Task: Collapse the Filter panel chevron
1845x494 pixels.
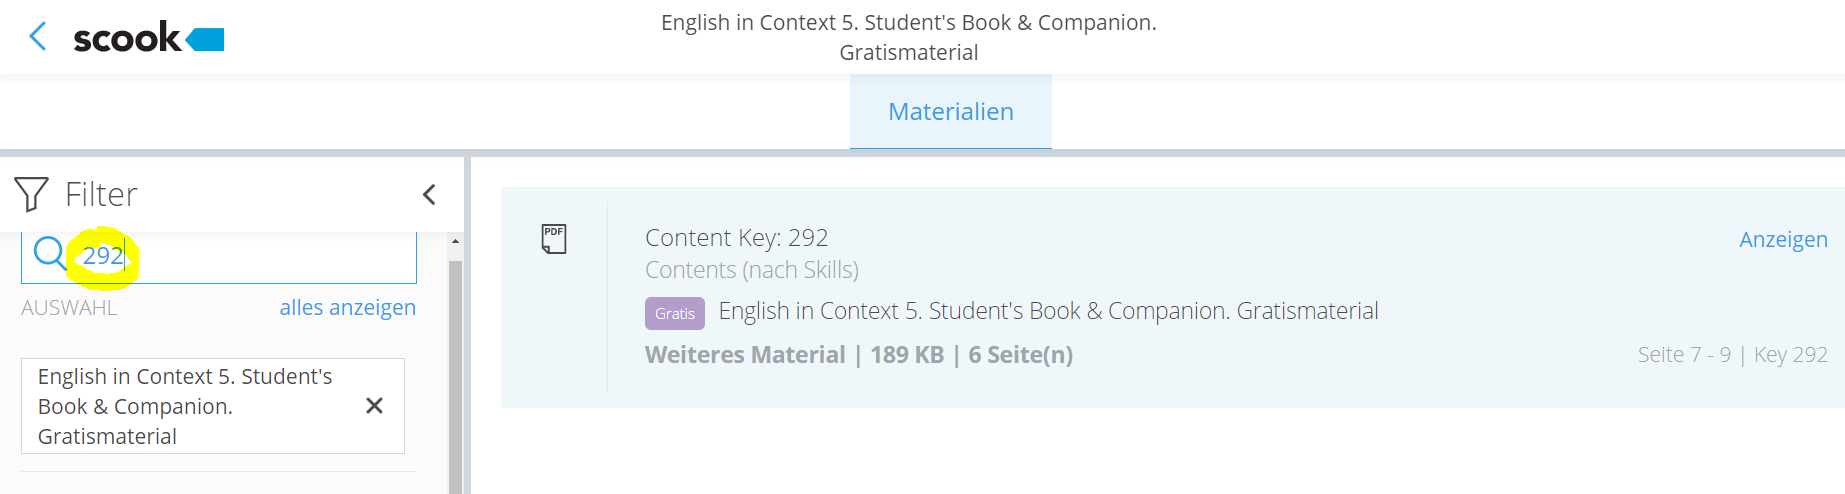Action: 429,194
